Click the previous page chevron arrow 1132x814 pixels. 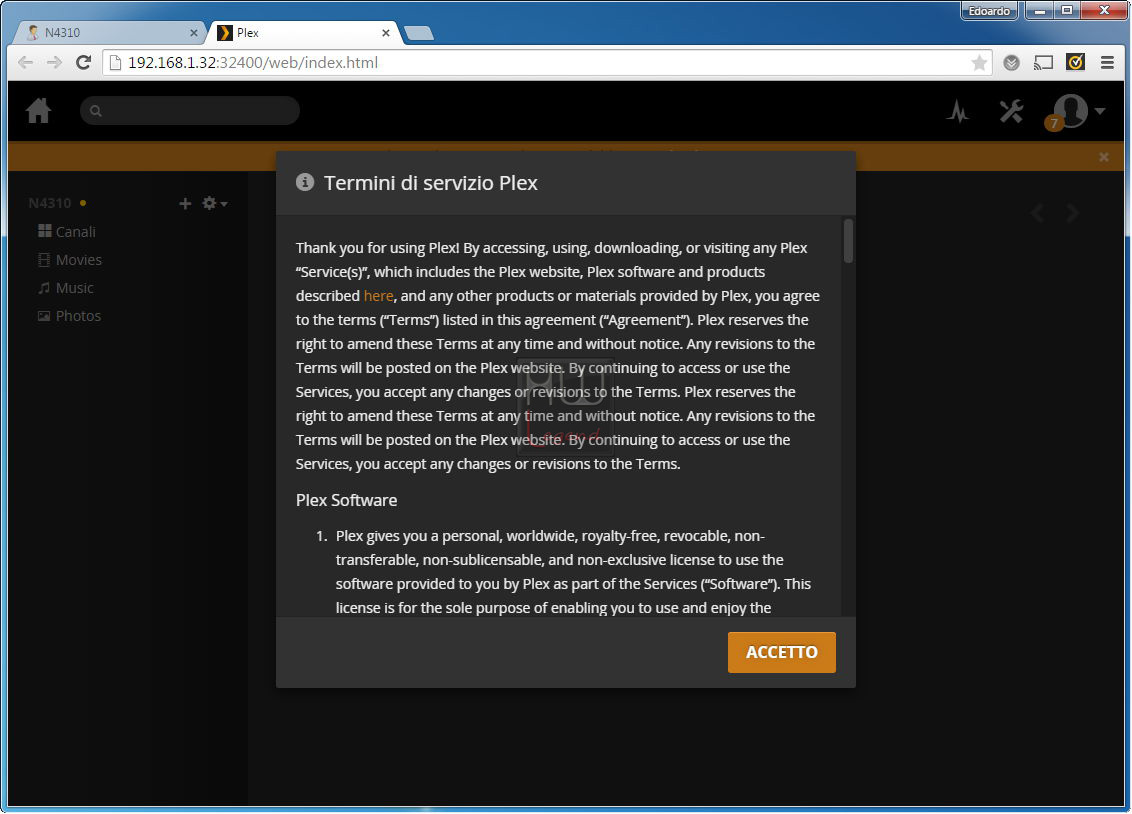coord(1037,213)
